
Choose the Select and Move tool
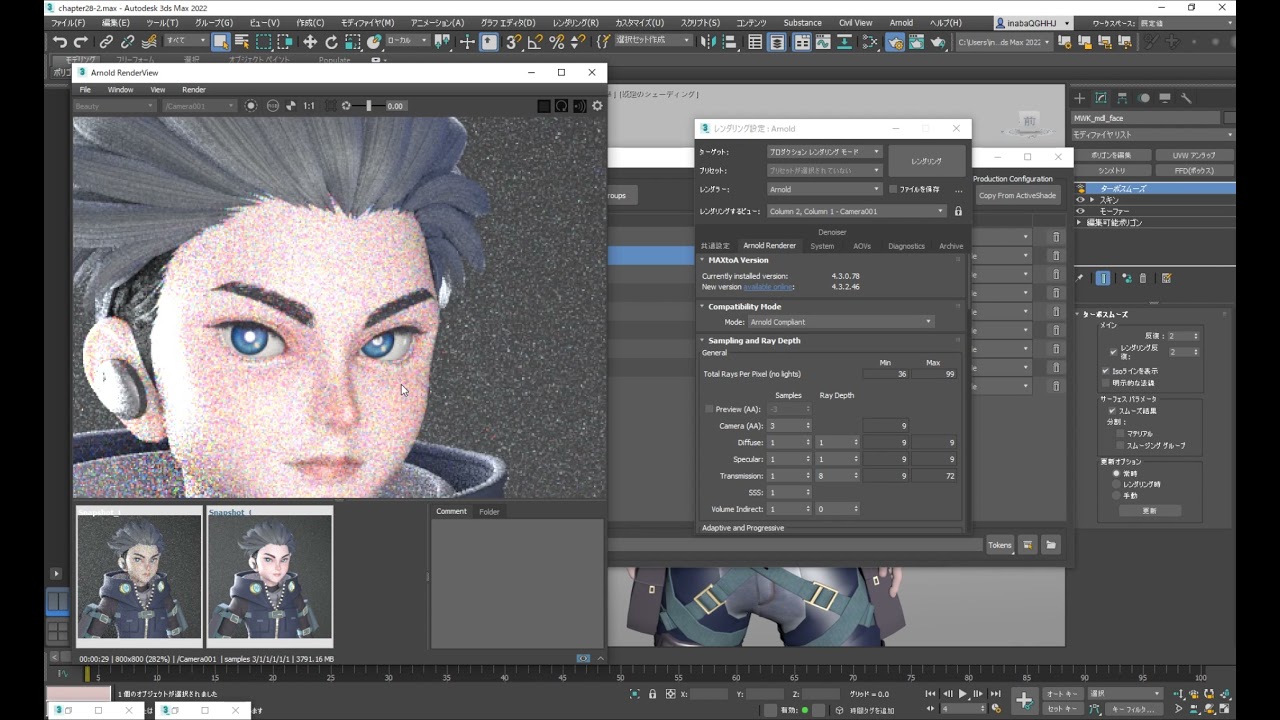pos(310,42)
